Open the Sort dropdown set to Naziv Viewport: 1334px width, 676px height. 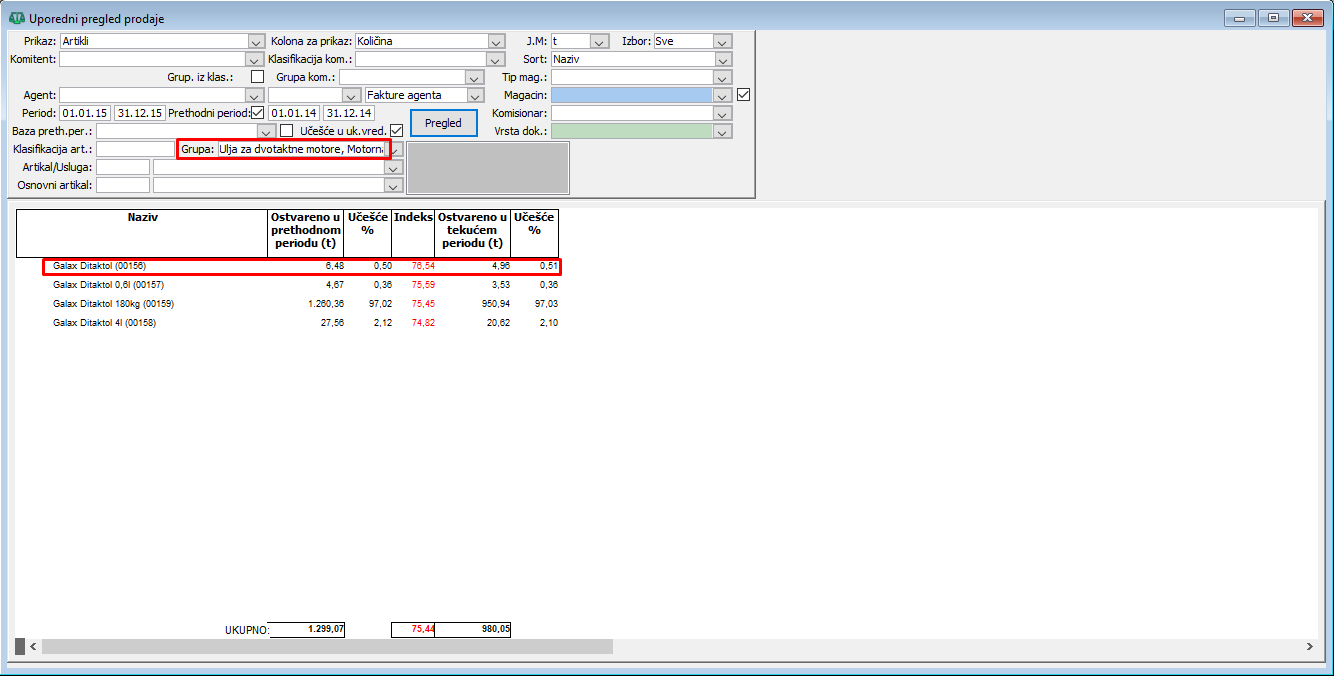[x=723, y=60]
